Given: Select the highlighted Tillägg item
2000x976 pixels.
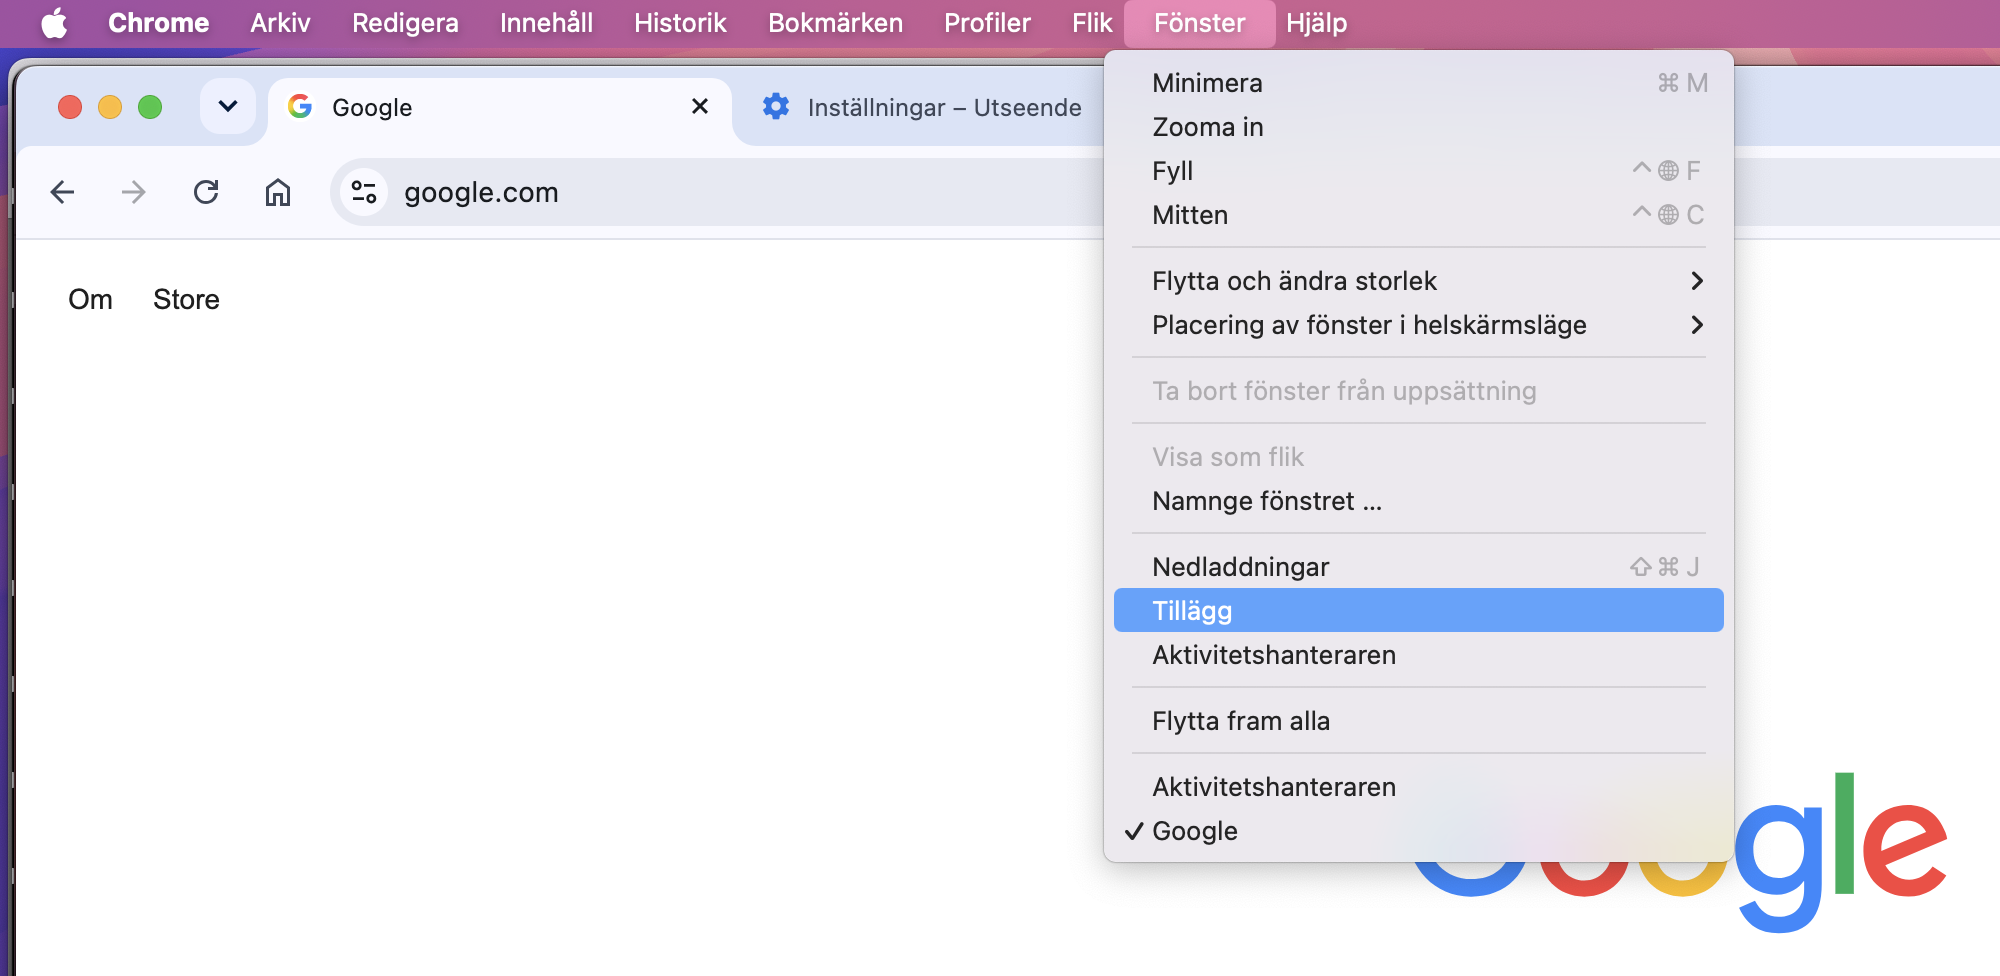Looking at the screenshot, I should click(1418, 610).
